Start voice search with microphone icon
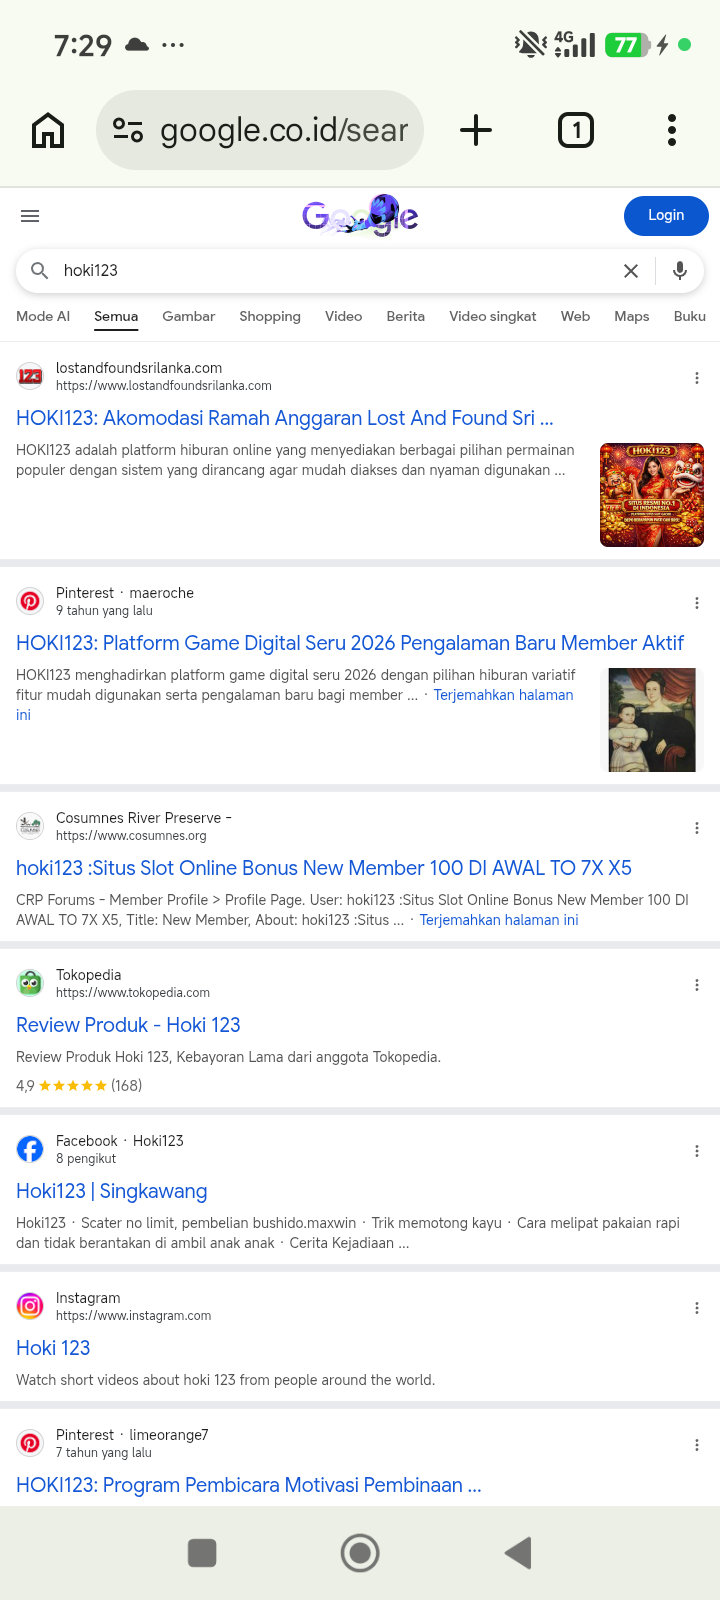The image size is (720, 1600). pyautogui.click(x=680, y=271)
